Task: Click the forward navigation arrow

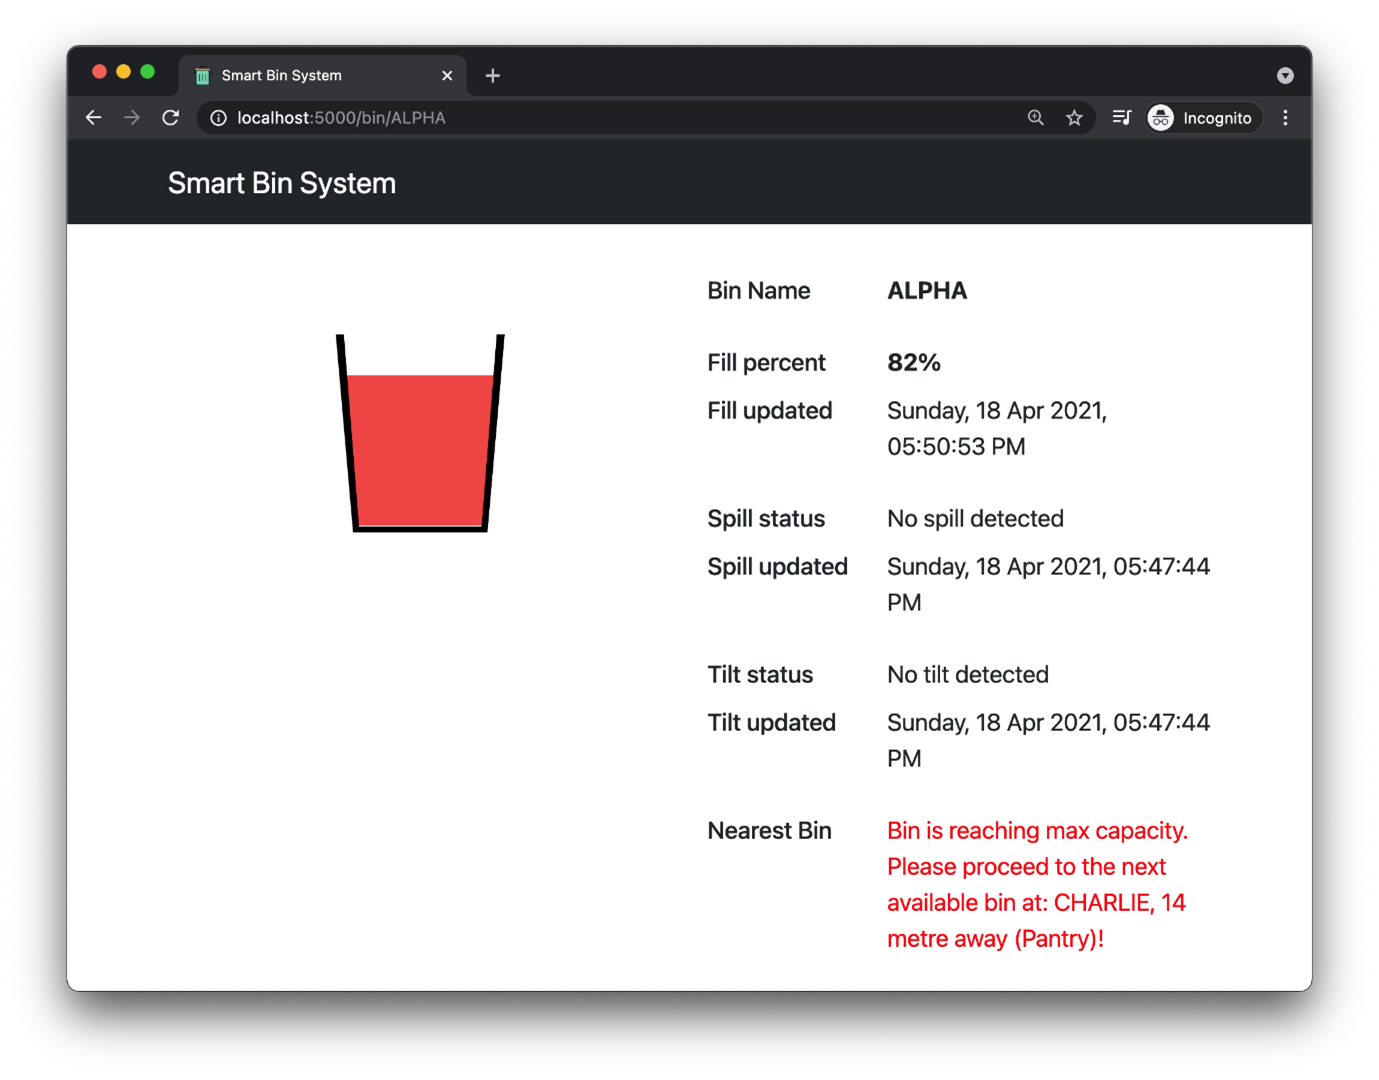Action: [x=132, y=118]
